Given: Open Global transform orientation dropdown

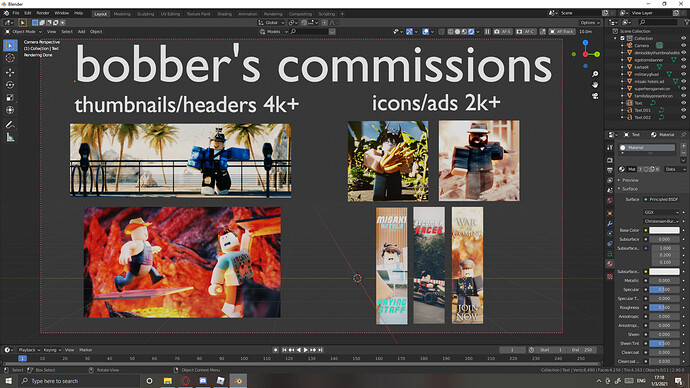Looking at the screenshot, I should coord(271,22).
